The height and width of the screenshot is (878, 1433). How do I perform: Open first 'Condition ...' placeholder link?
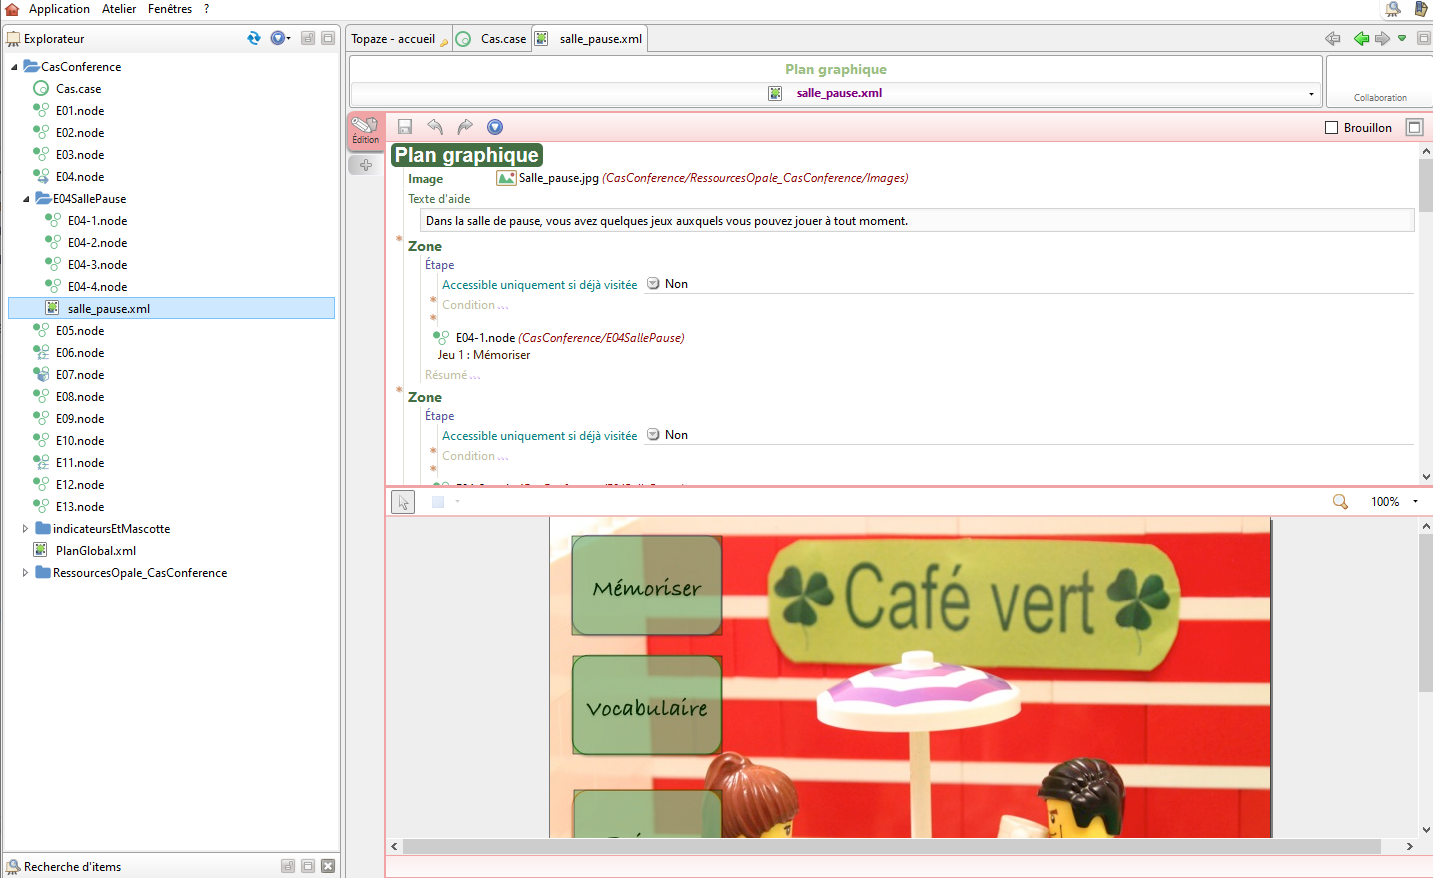pos(475,305)
